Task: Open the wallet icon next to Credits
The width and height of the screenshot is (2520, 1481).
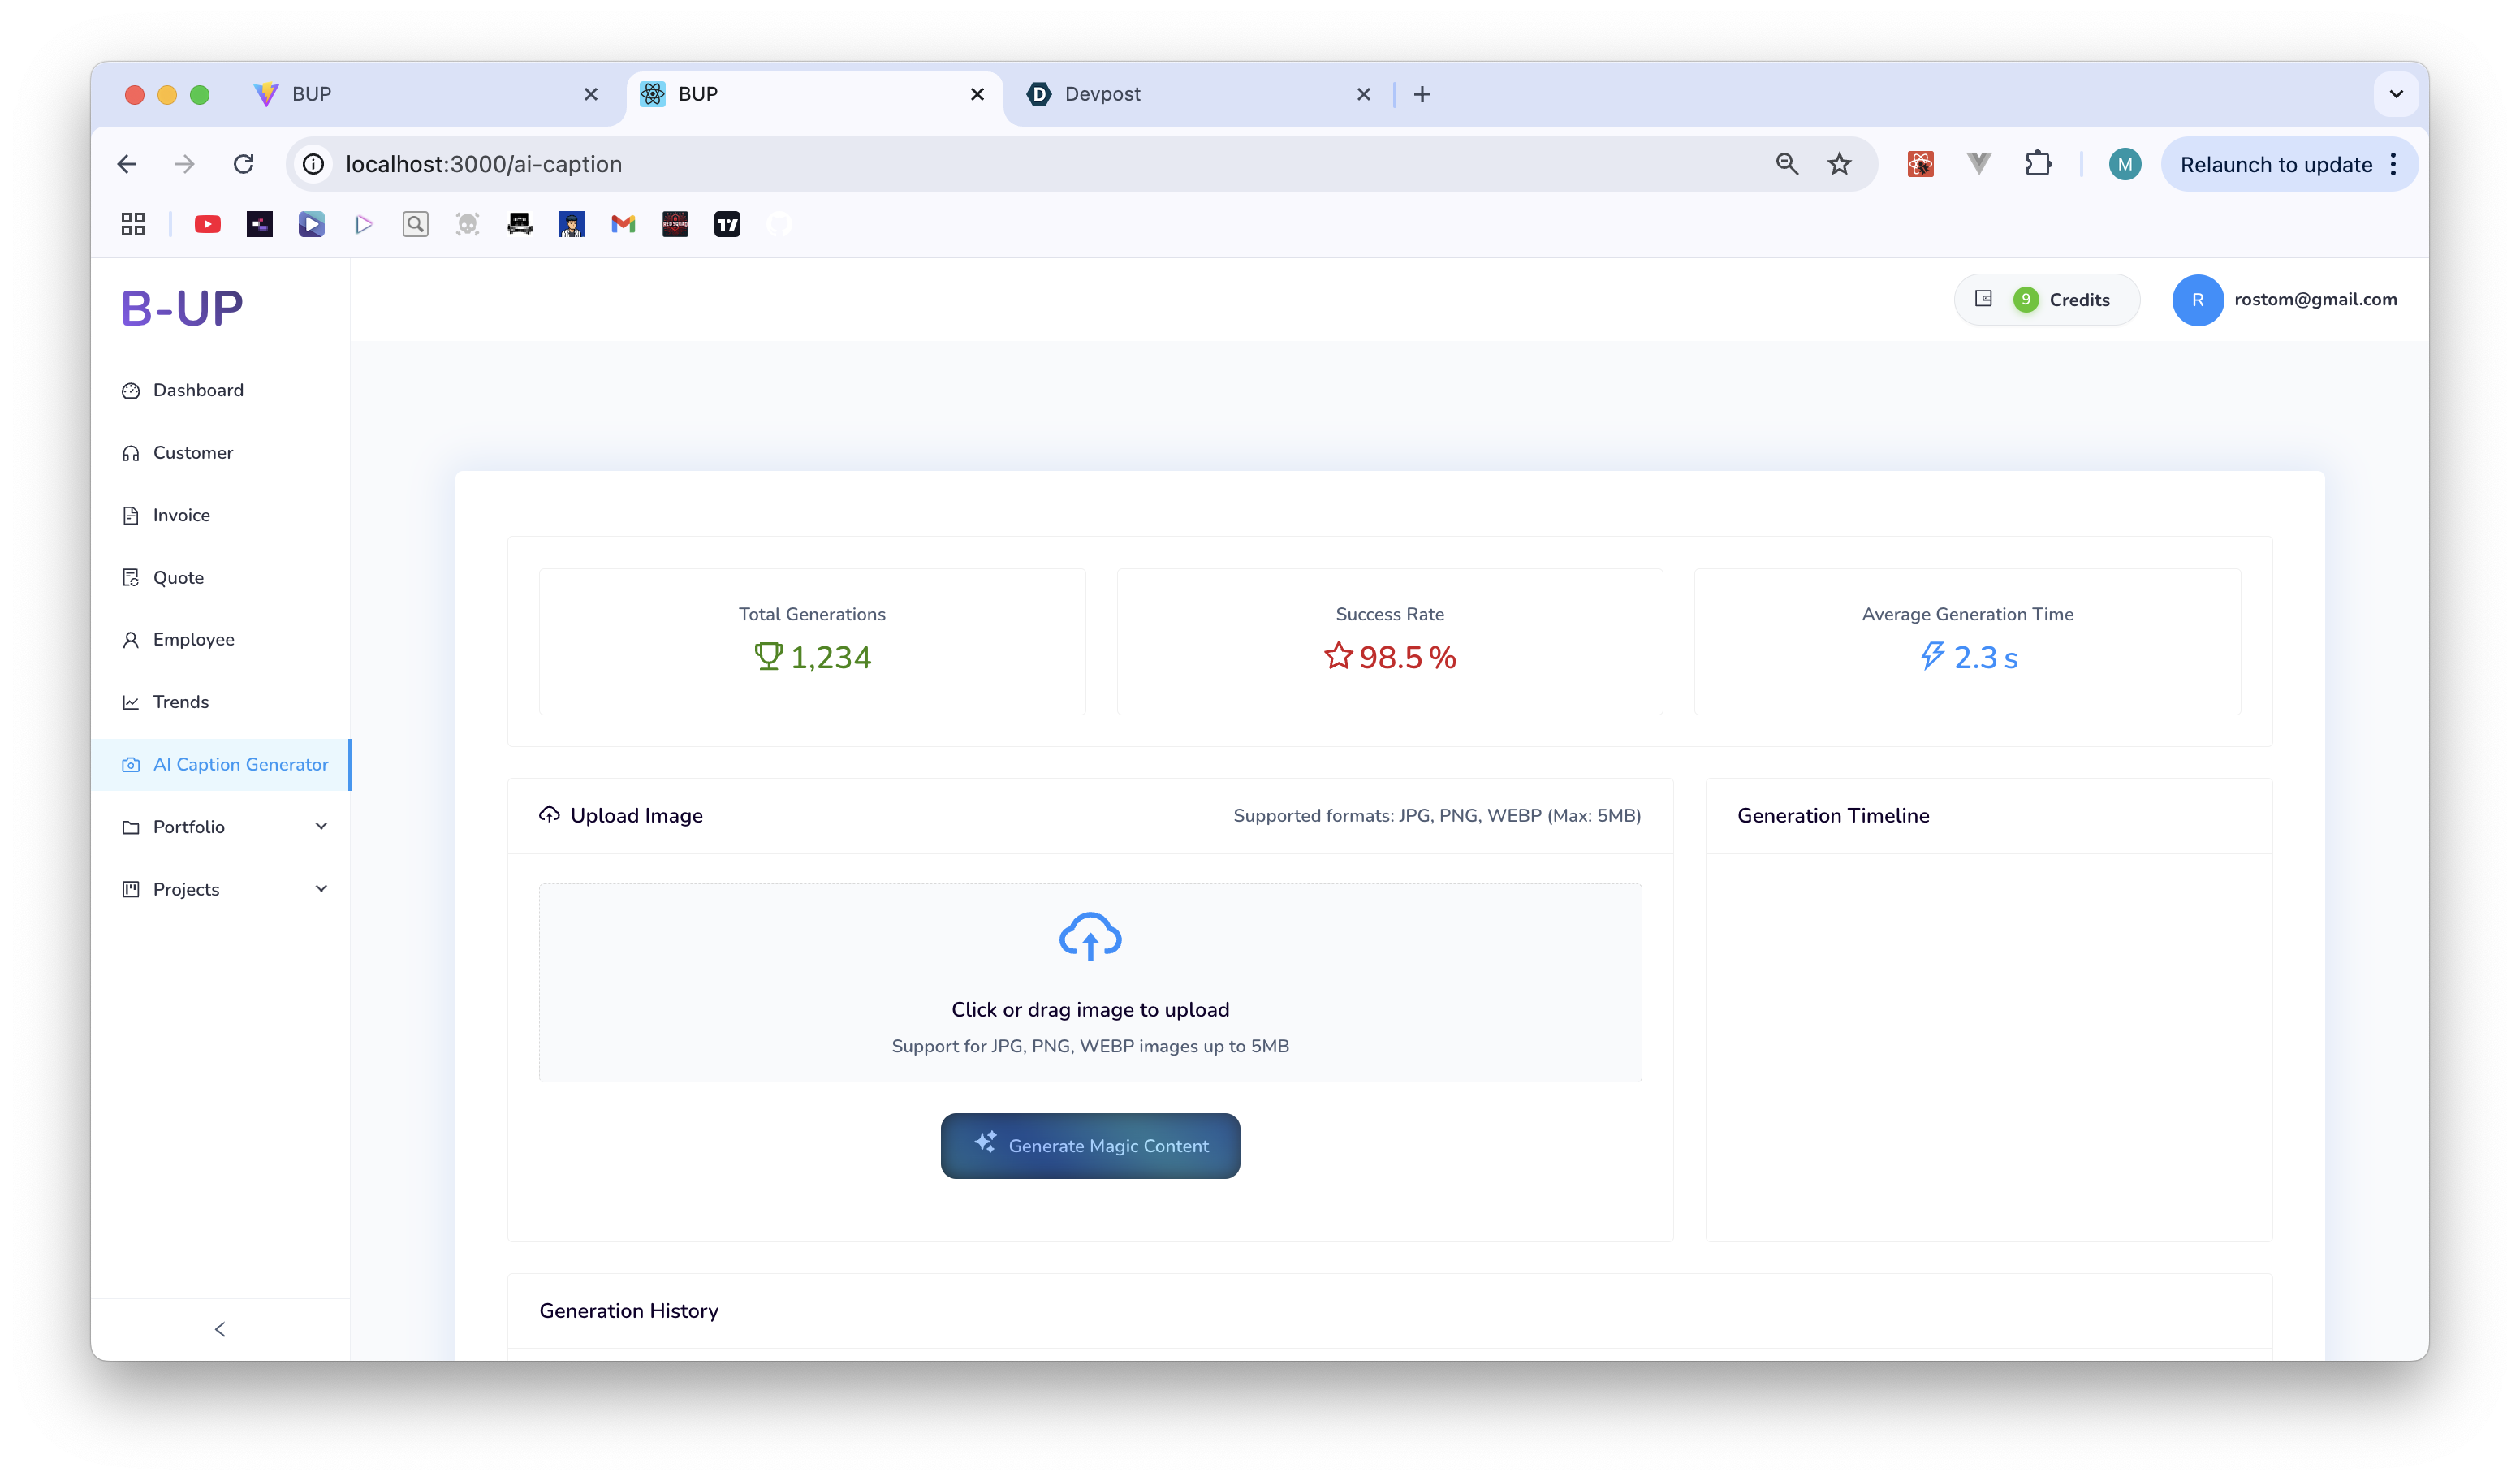Action: pyautogui.click(x=1984, y=299)
